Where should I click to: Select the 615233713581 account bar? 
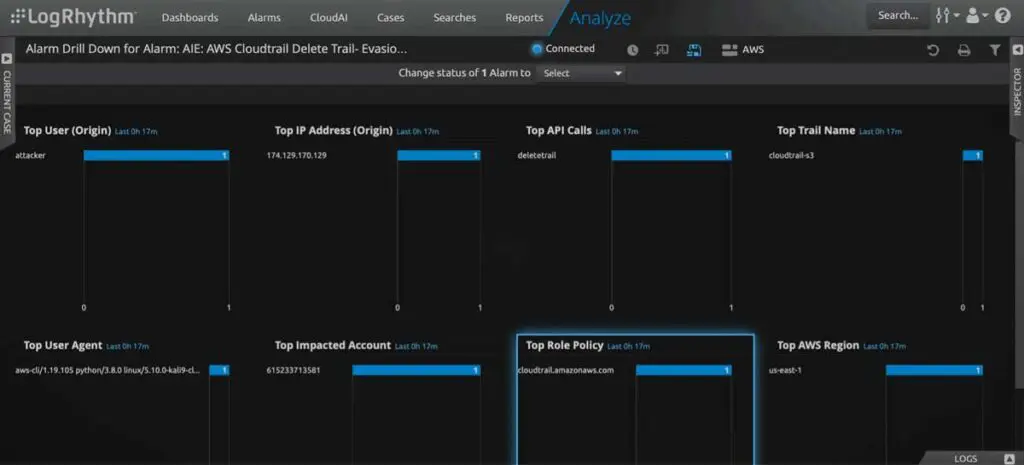coord(417,370)
